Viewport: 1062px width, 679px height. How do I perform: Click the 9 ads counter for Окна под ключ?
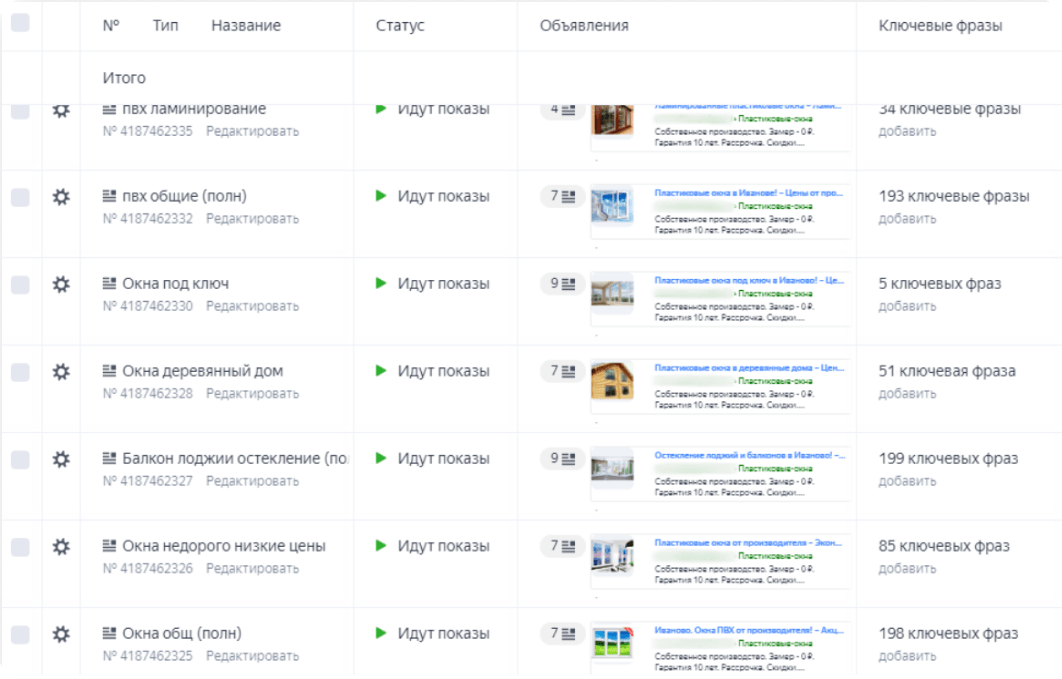point(562,284)
